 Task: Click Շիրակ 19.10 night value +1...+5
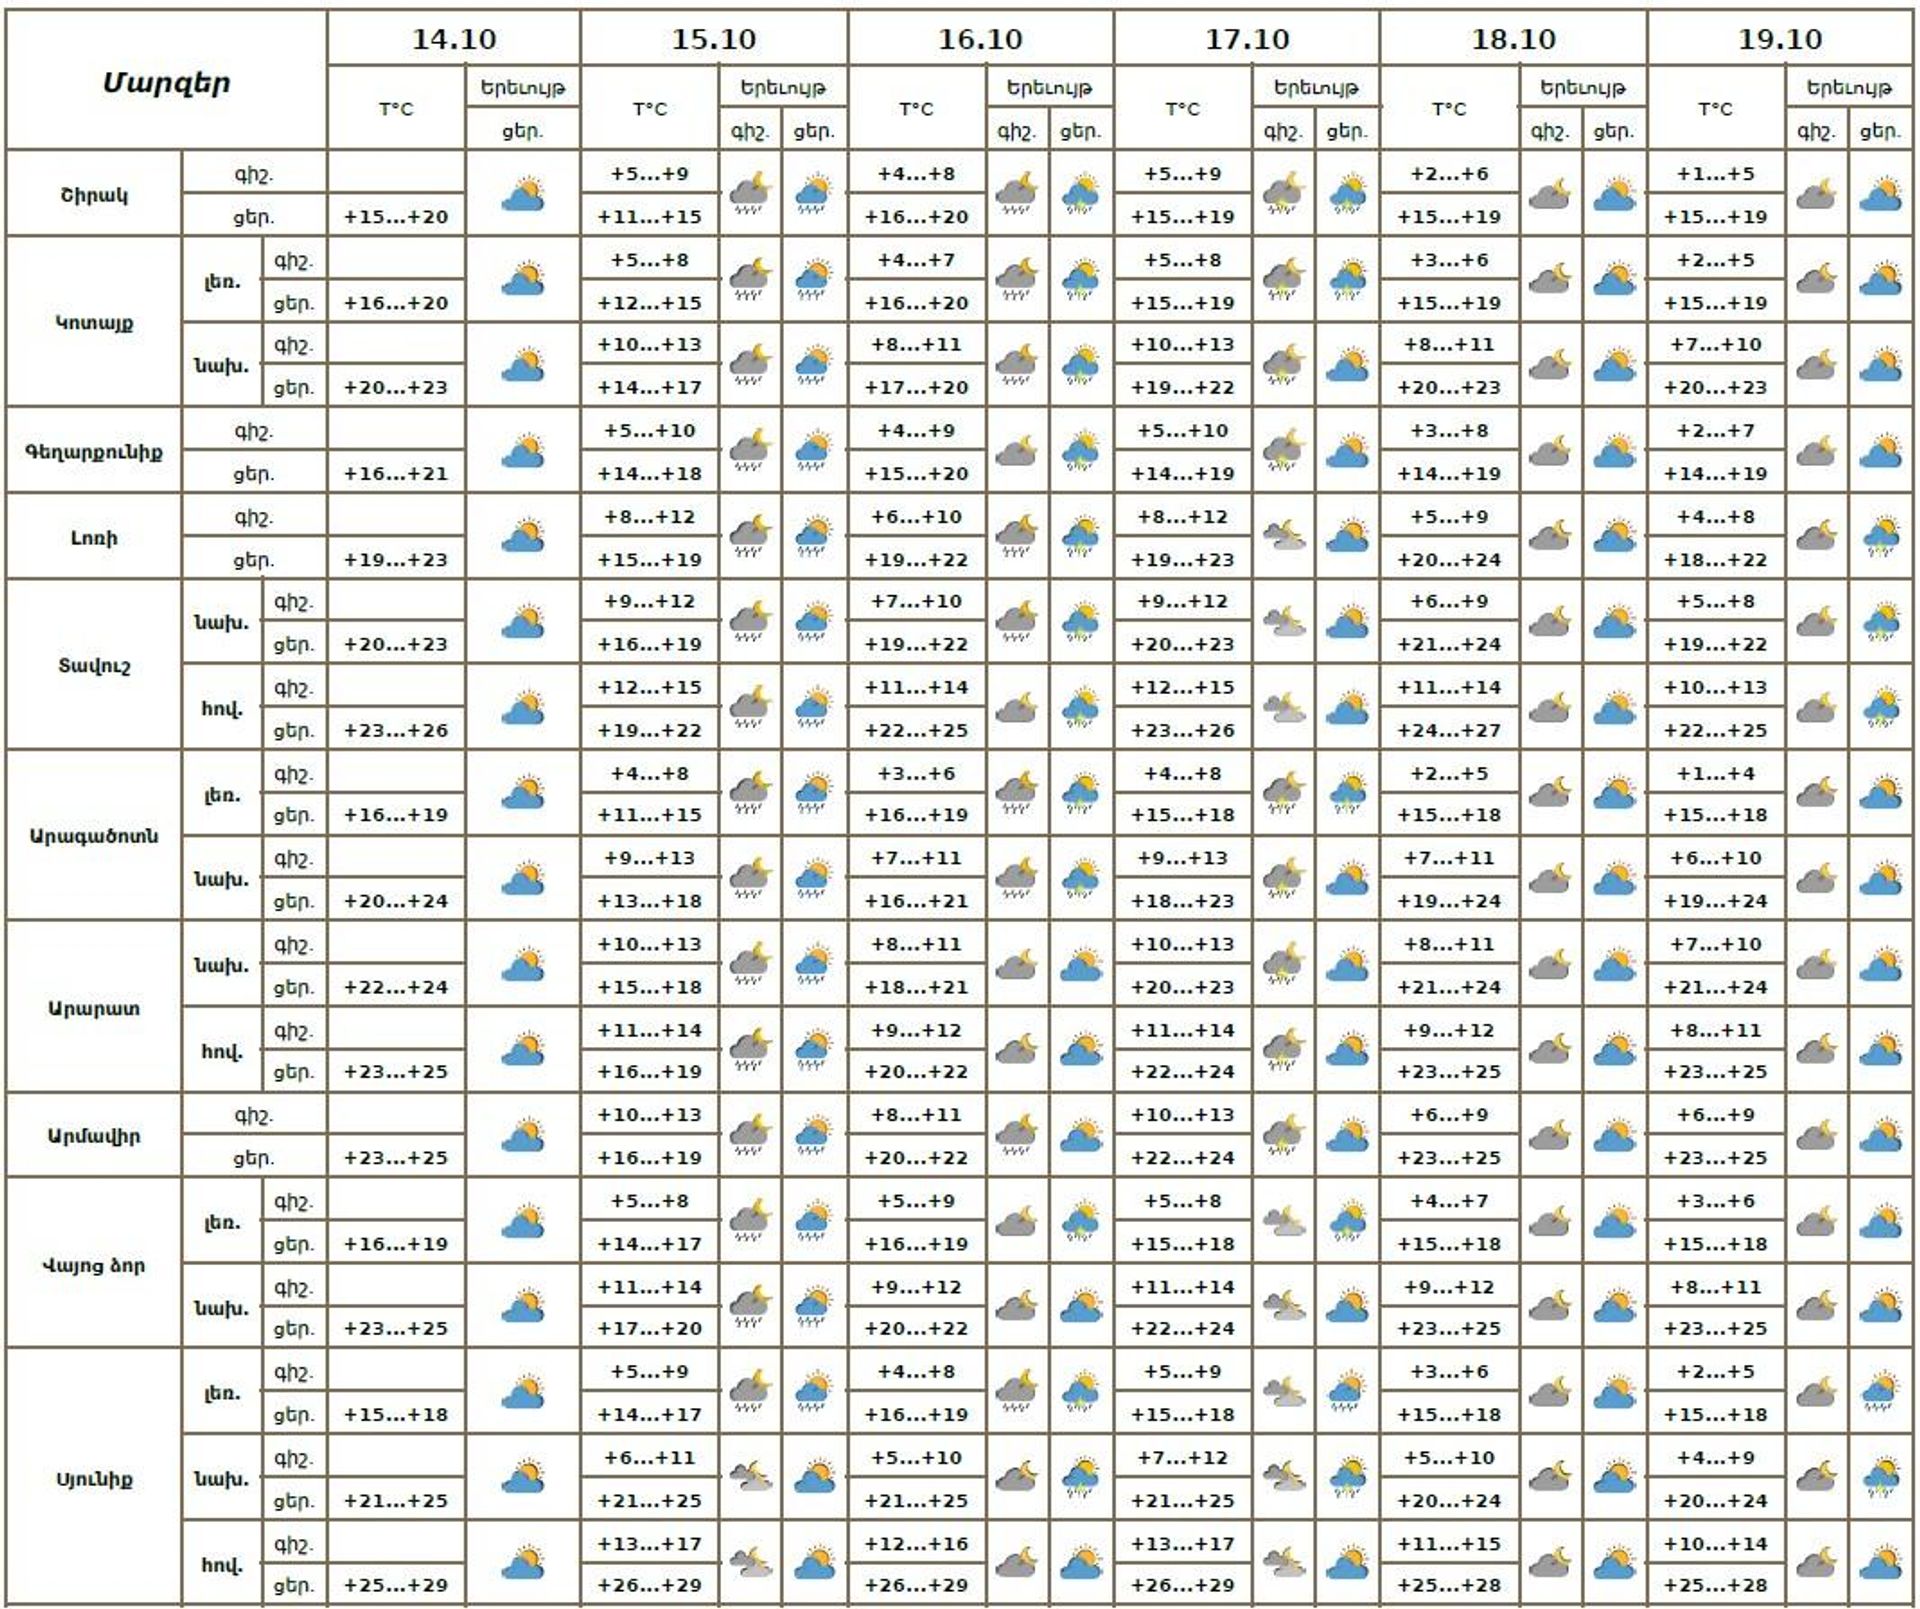point(1716,174)
